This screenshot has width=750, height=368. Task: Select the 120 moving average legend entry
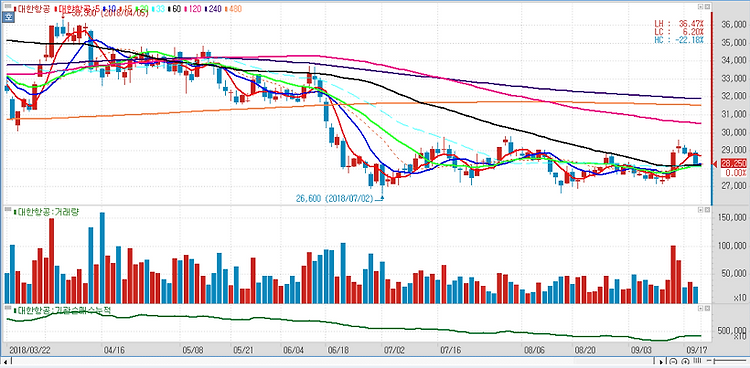(193, 9)
